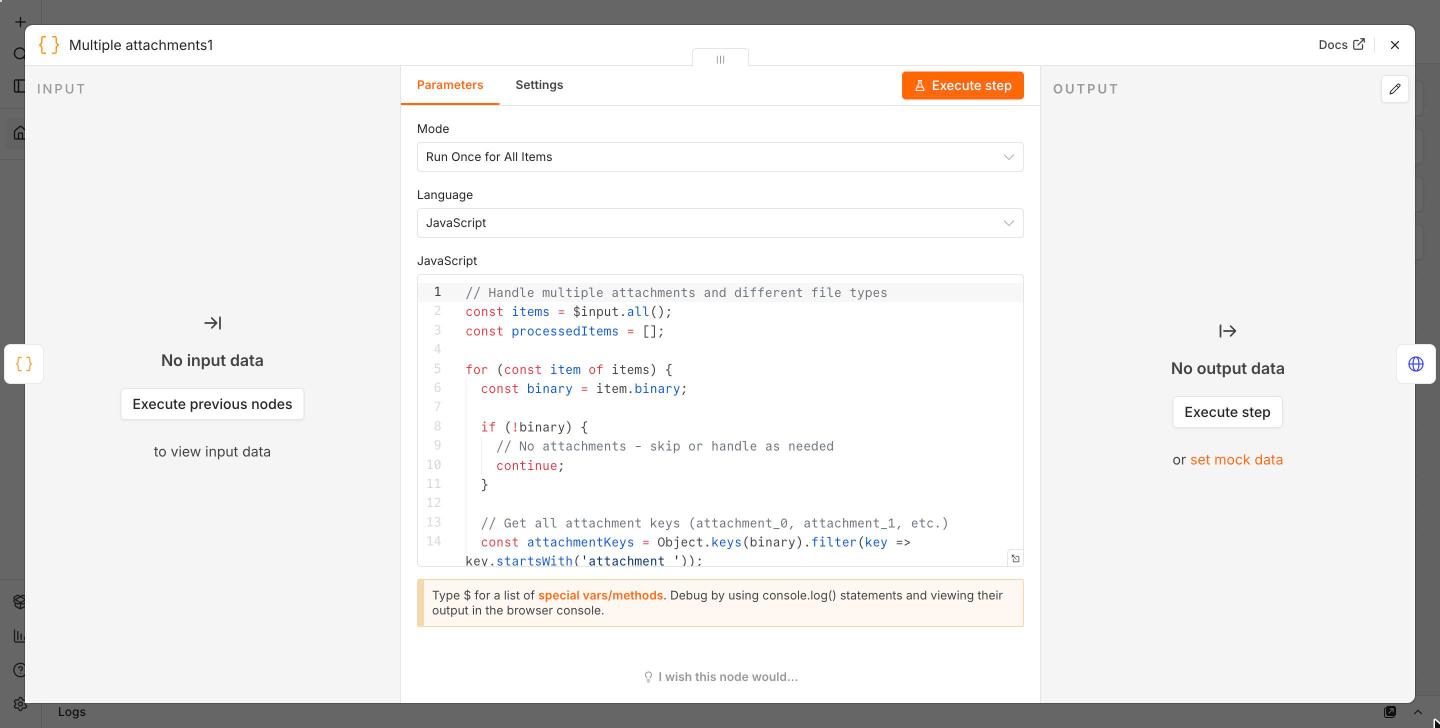Click the INPUT panel heading
The width and height of the screenshot is (1440, 728).
point(61,89)
